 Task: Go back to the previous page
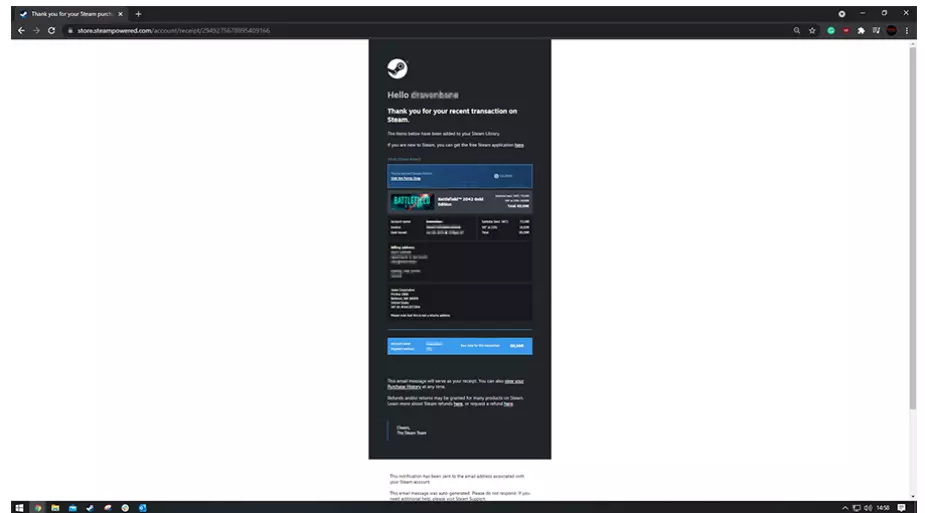[x=21, y=31]
